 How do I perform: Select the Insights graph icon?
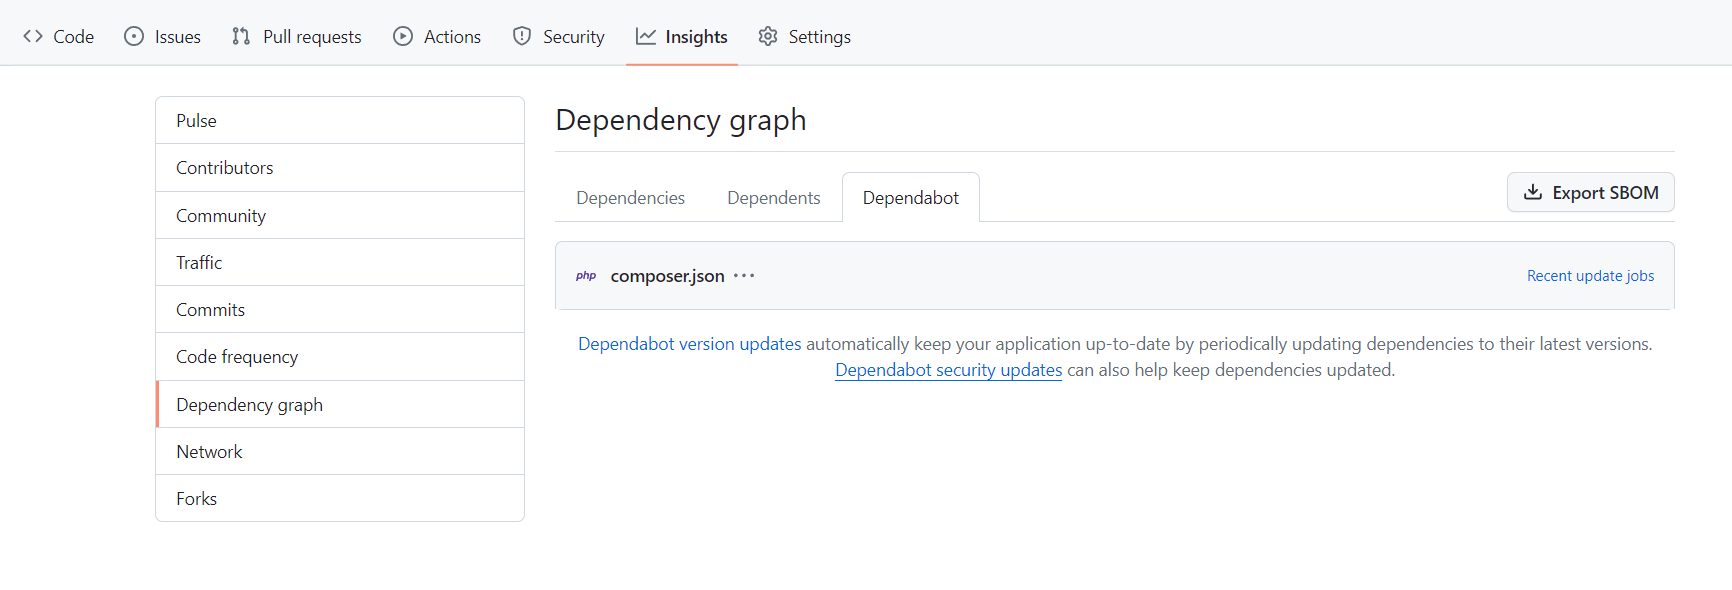[x=644, y=35]
